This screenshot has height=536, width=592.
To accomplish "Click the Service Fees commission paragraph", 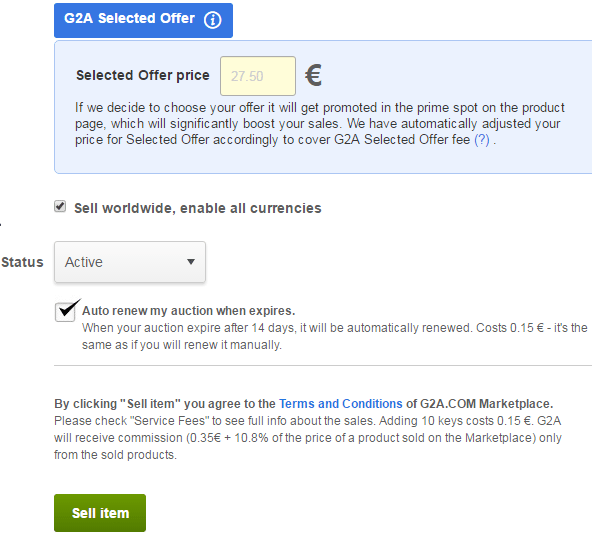I will coord(308,438).
